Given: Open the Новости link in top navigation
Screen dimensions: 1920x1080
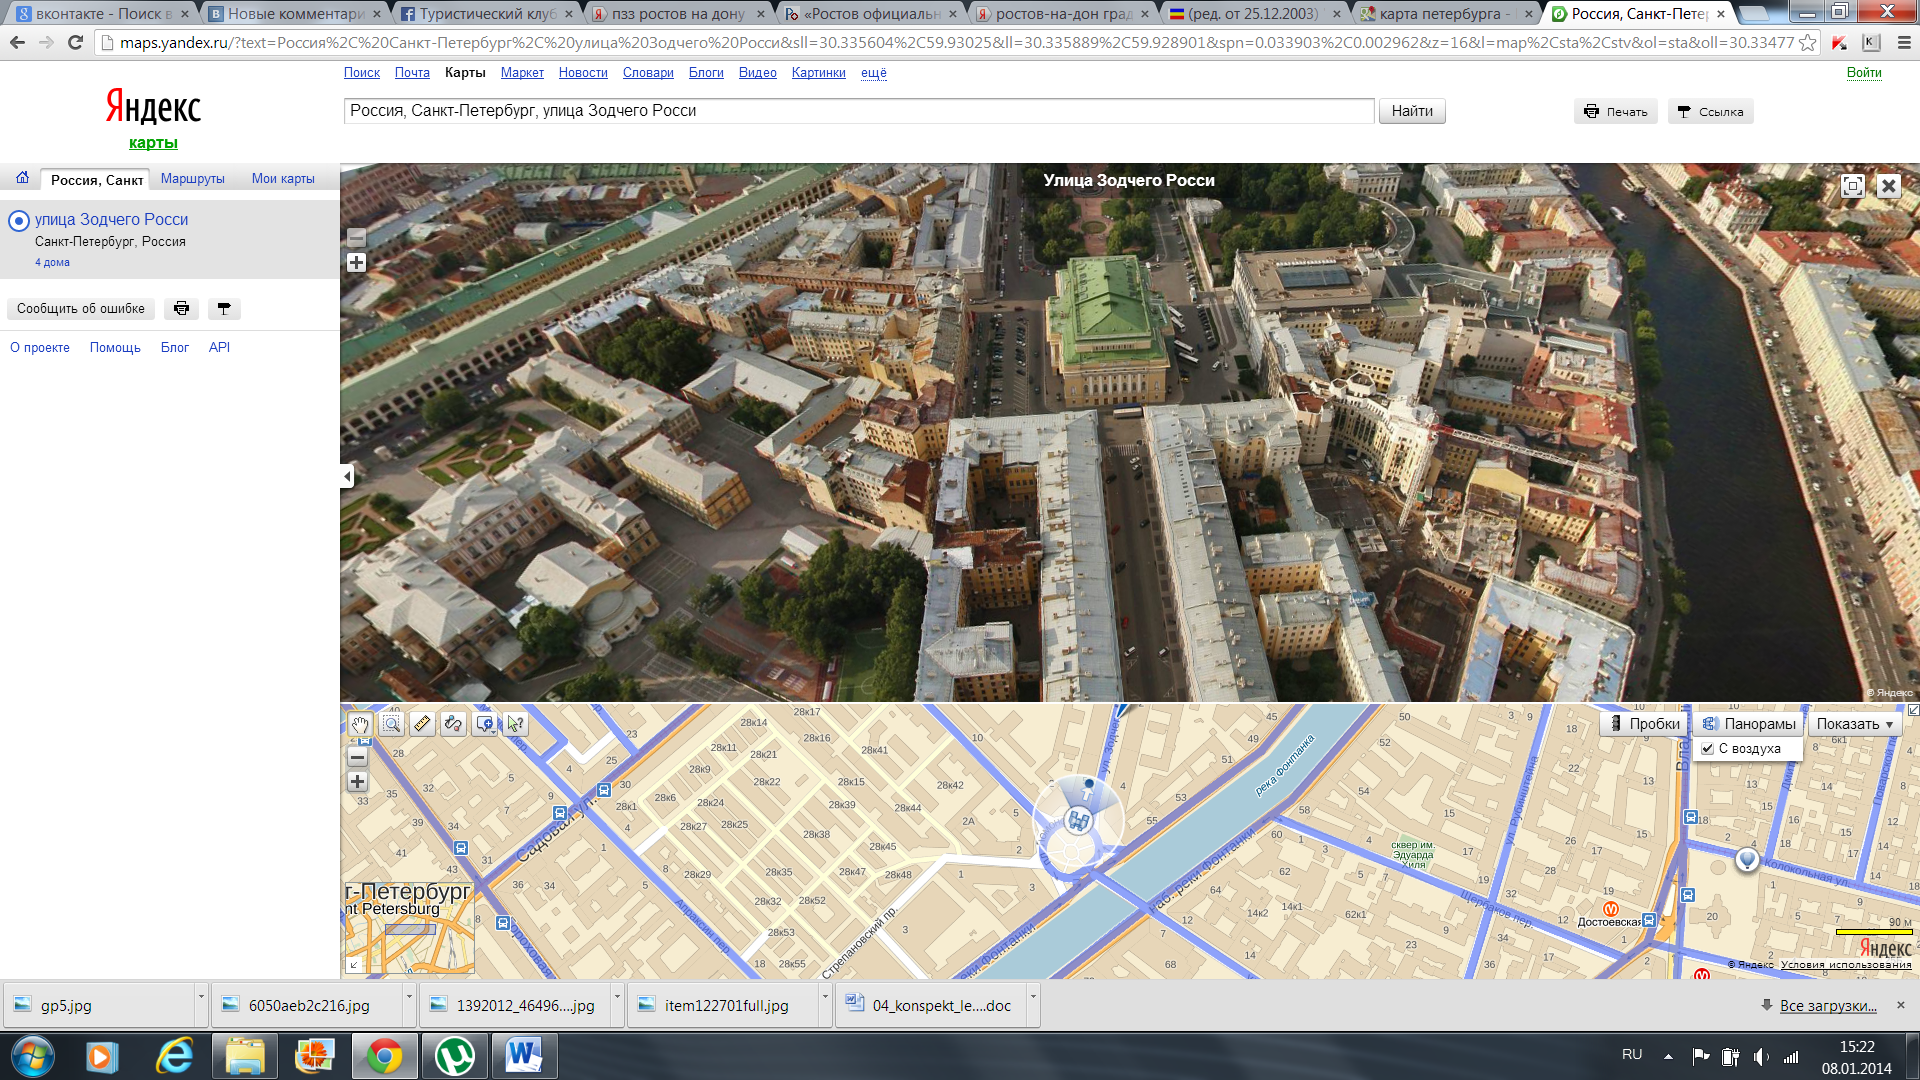Looking at the screenshot, I should pos(583,73).
